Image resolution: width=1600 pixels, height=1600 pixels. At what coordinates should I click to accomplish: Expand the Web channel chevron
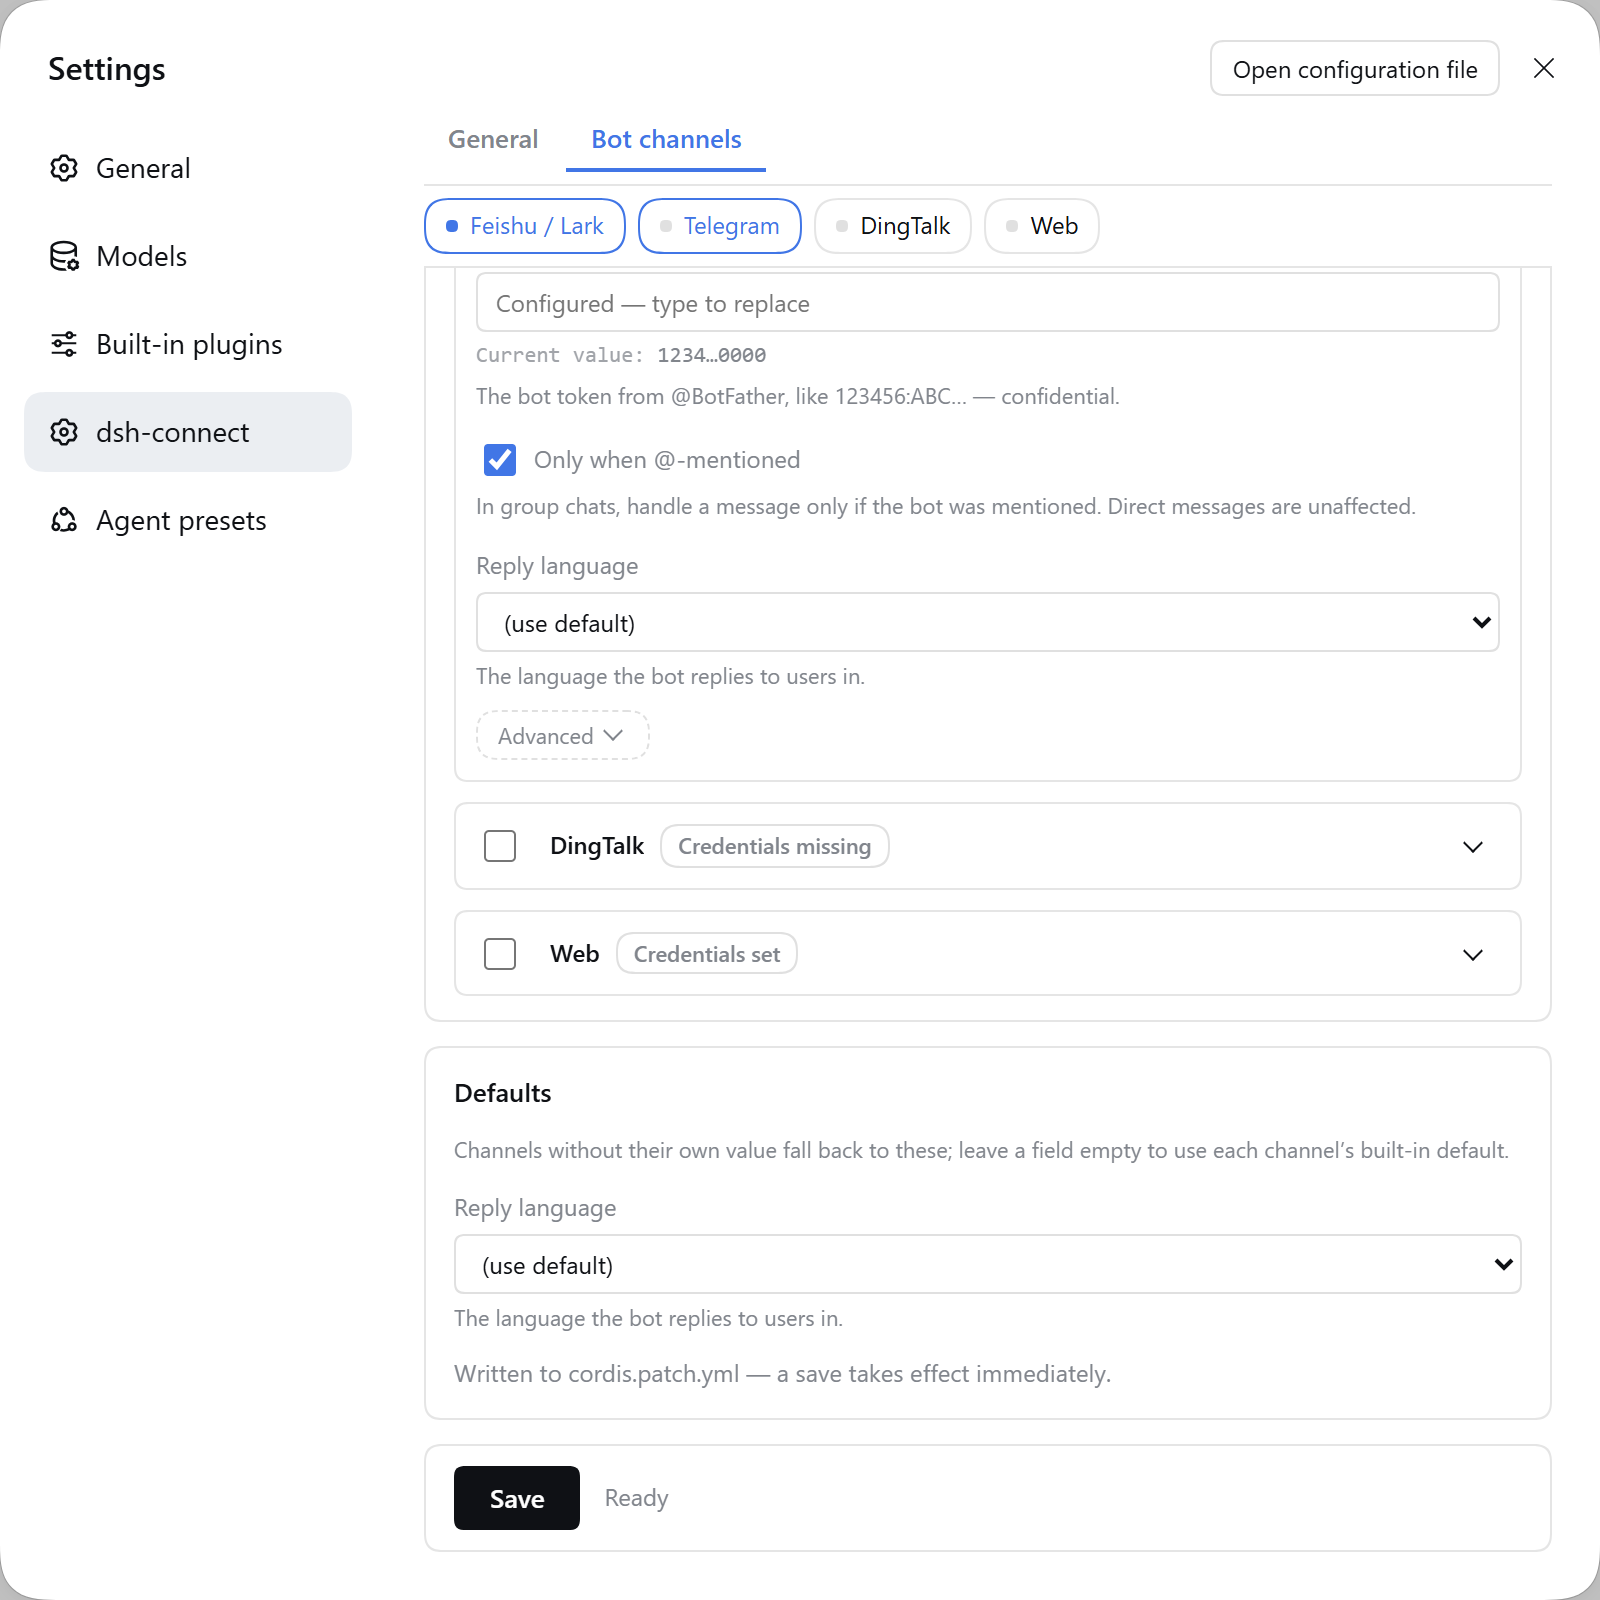[1473, 955]
